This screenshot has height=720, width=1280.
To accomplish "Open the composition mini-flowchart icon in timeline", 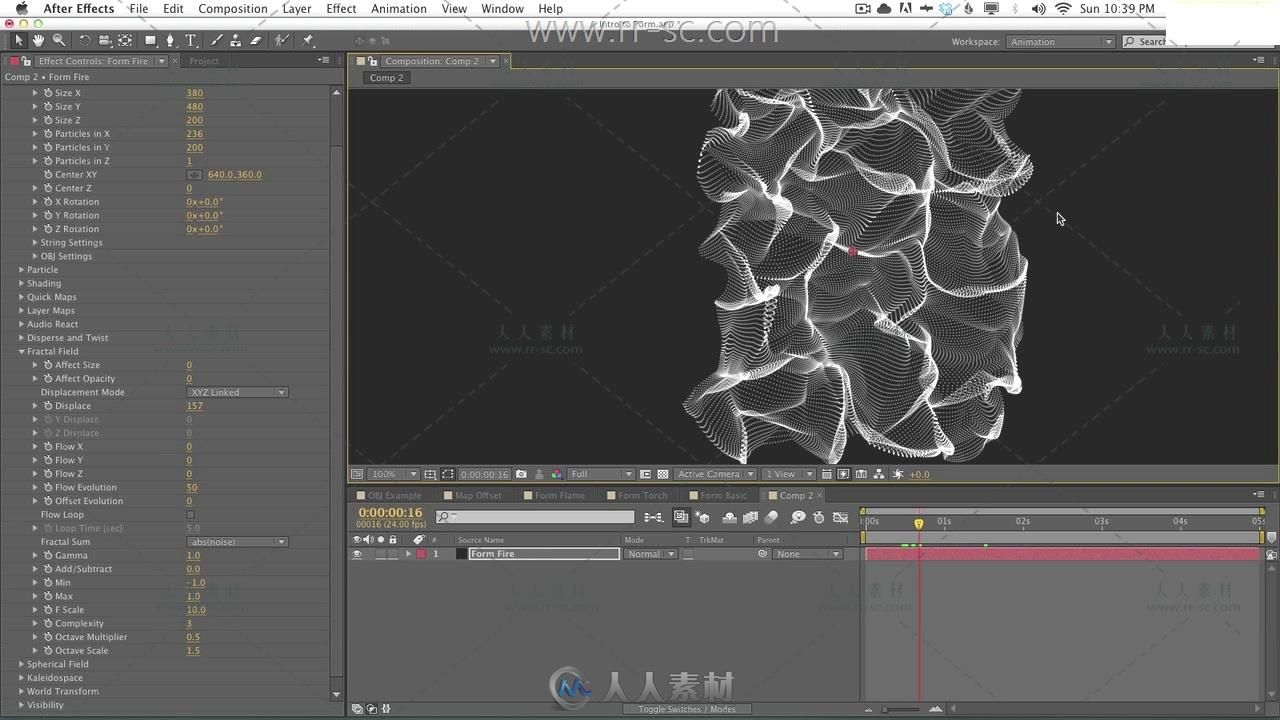I will (653, 517).
